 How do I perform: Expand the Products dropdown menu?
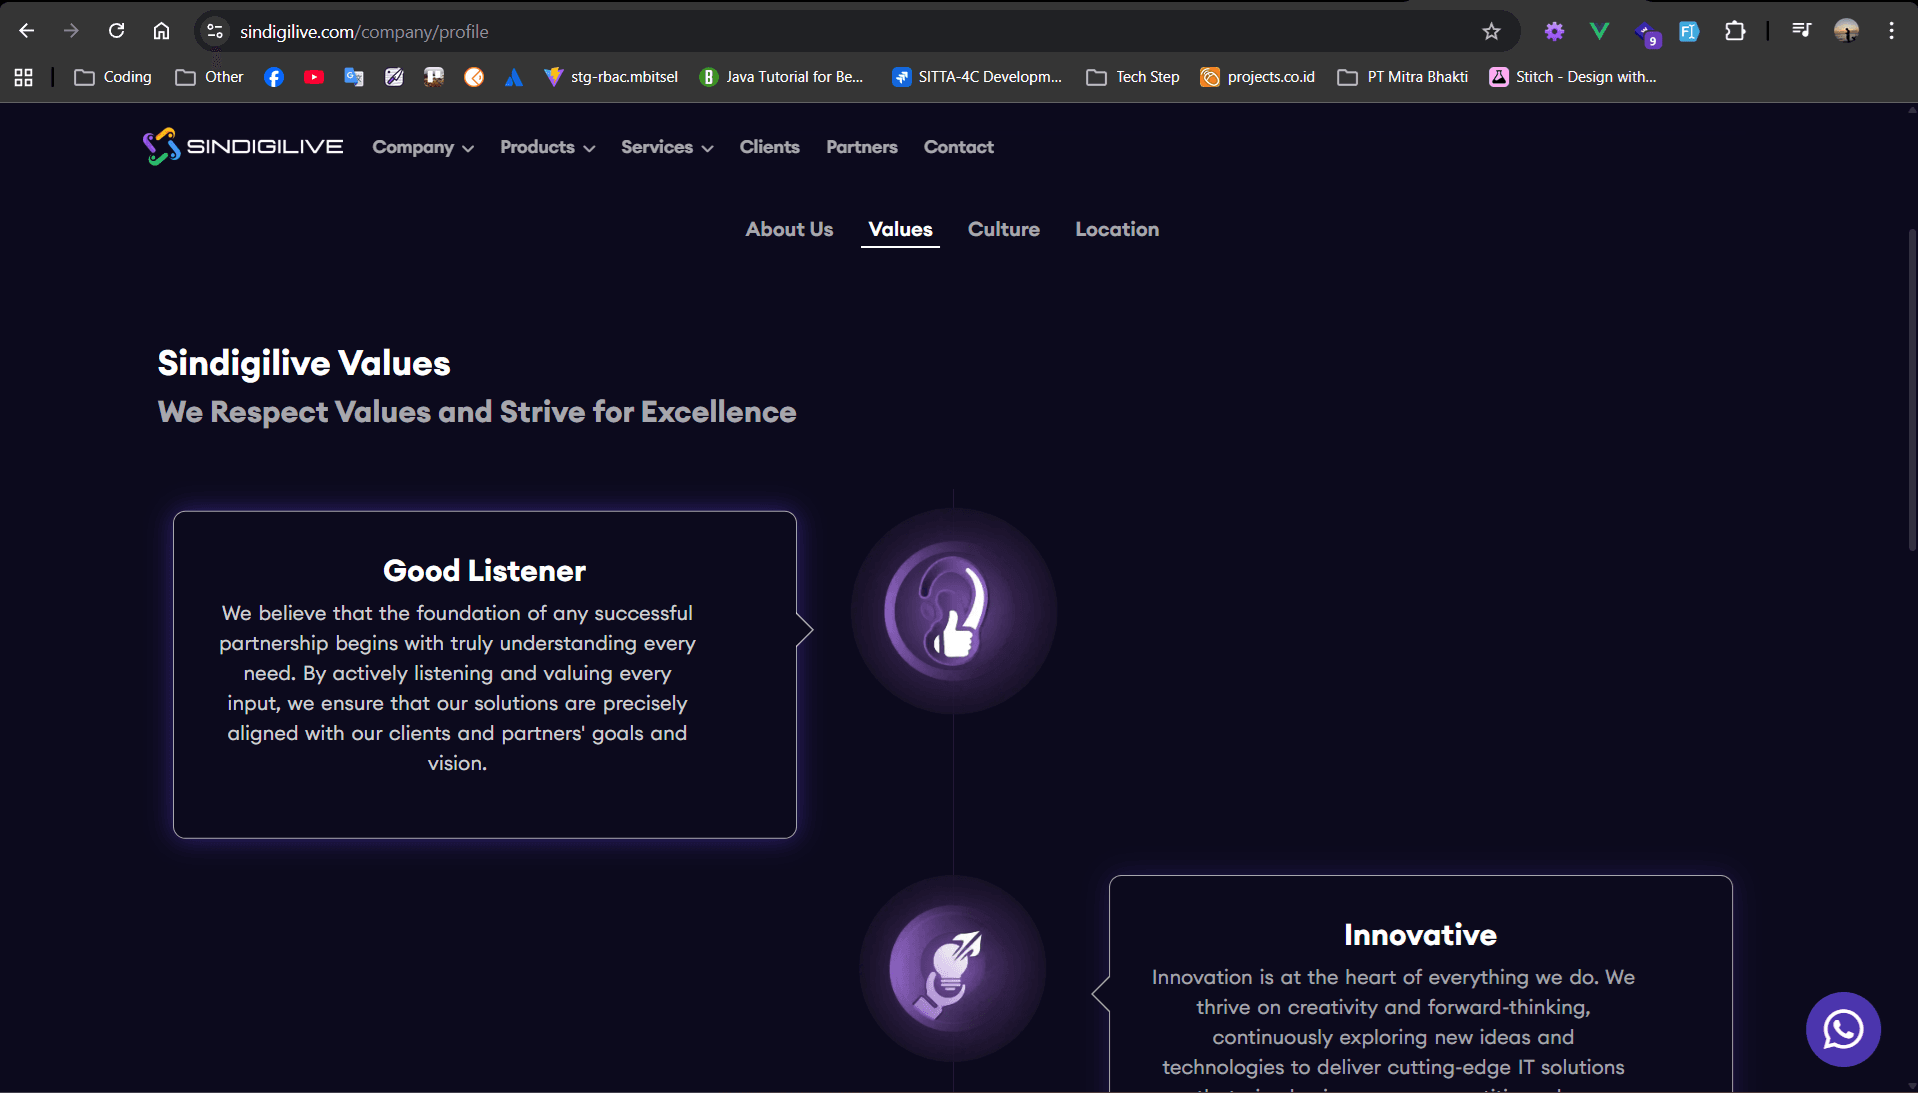pos(547,147)
